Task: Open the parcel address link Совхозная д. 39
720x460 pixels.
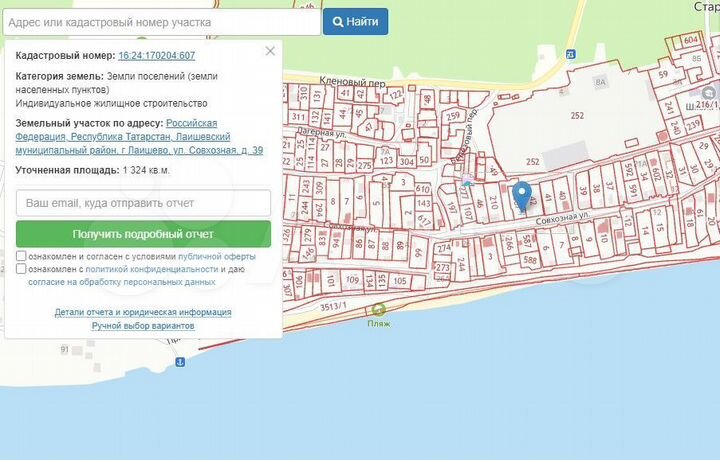Action: (x=139, y=137)
